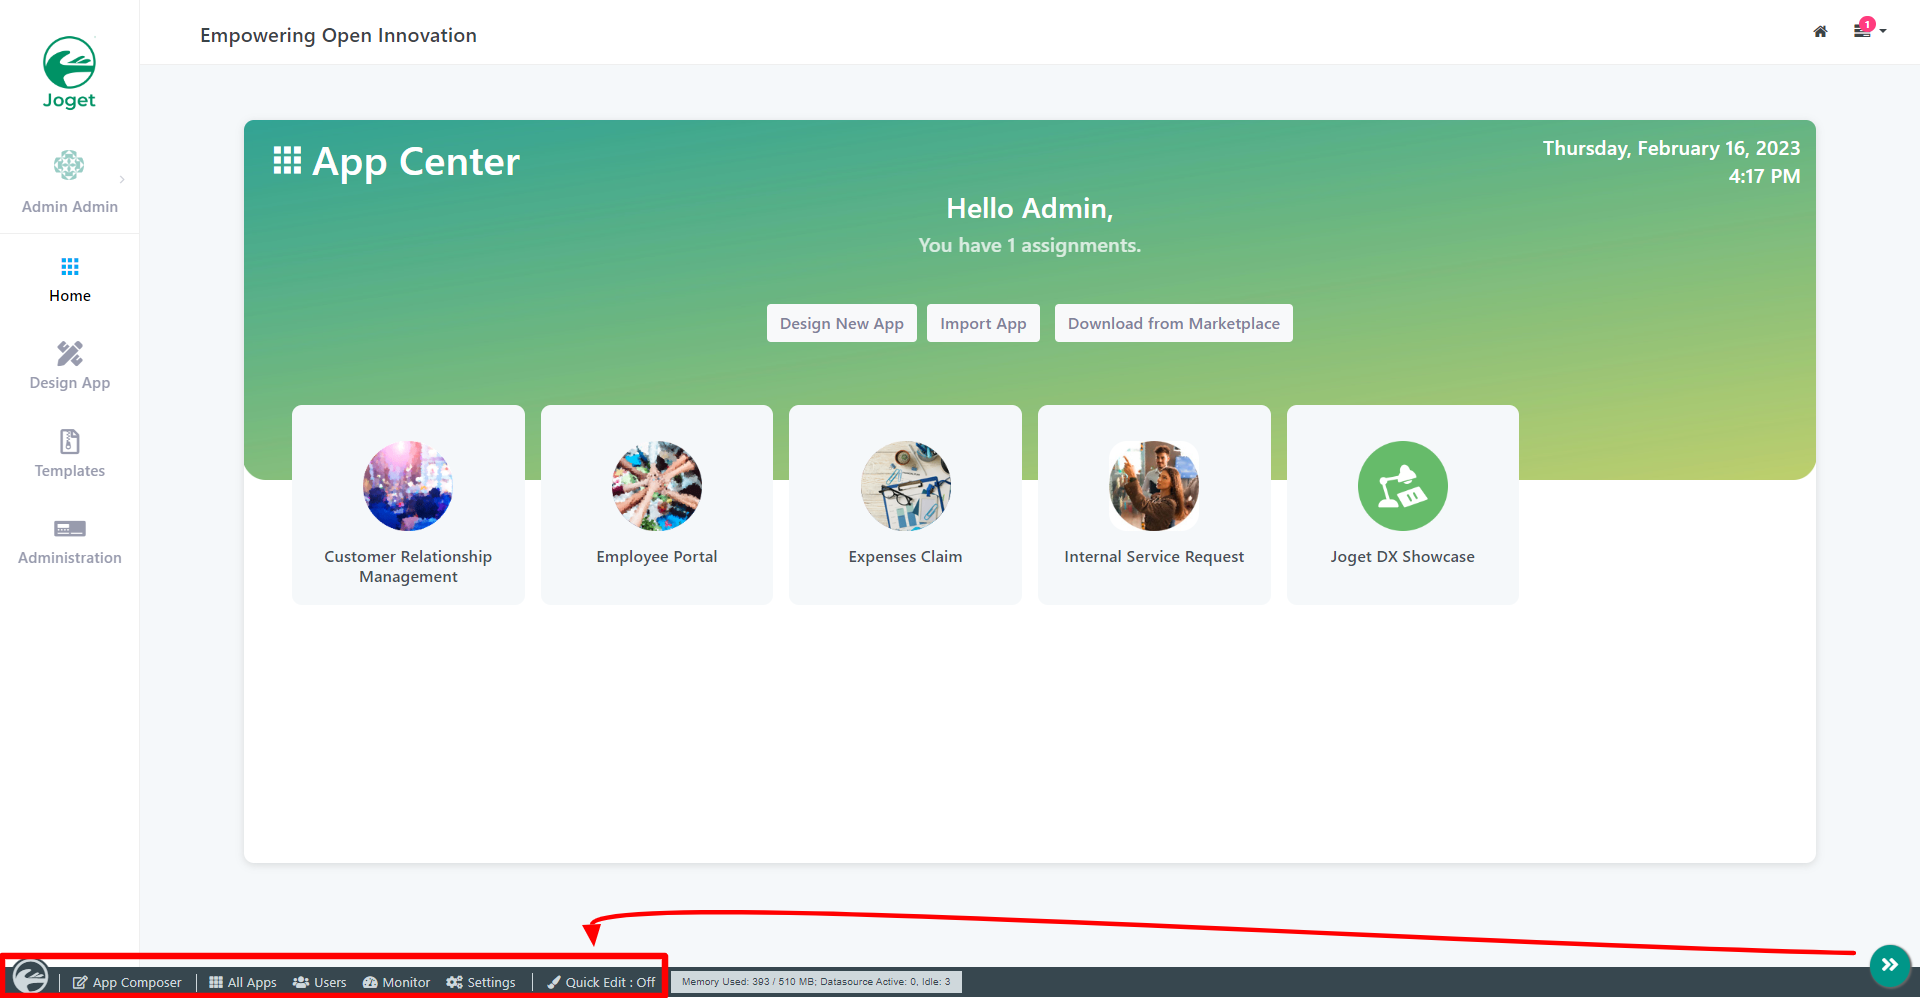Screen dimensions: 1920x998
Task: Click the App Center grid icon
Action: [x=287, y=161]
